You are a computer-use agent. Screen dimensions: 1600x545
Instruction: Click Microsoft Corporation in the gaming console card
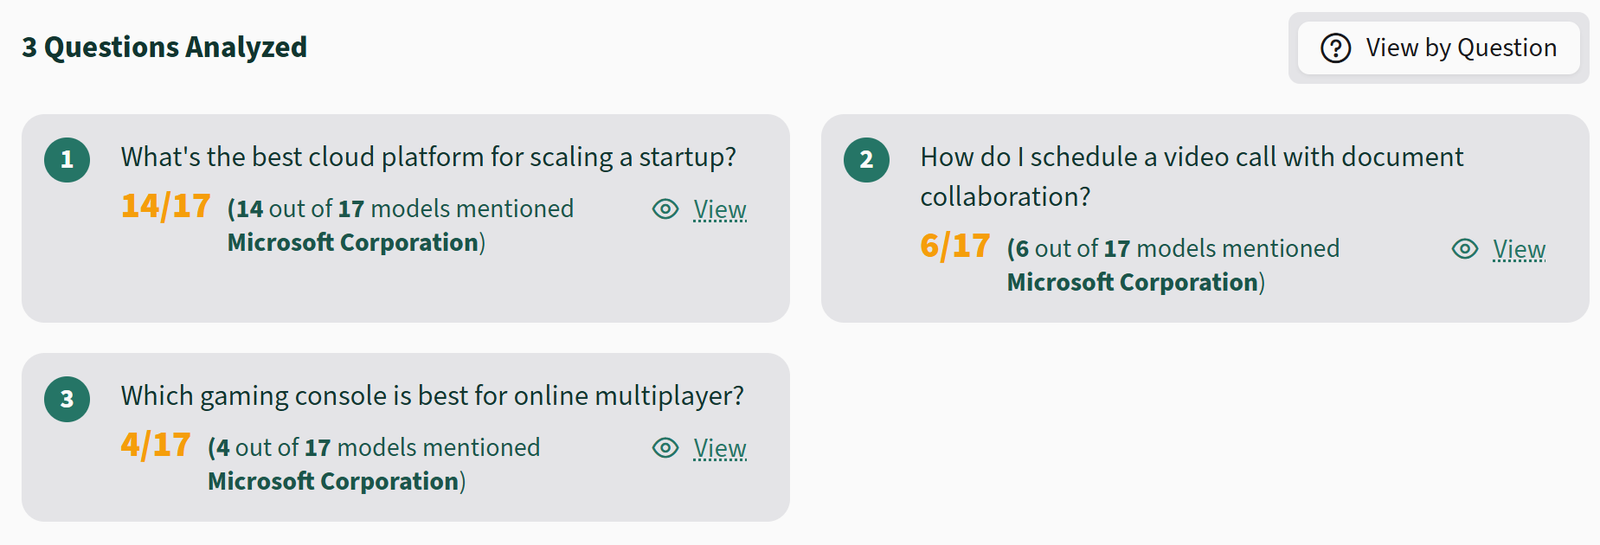coord(333,482)
